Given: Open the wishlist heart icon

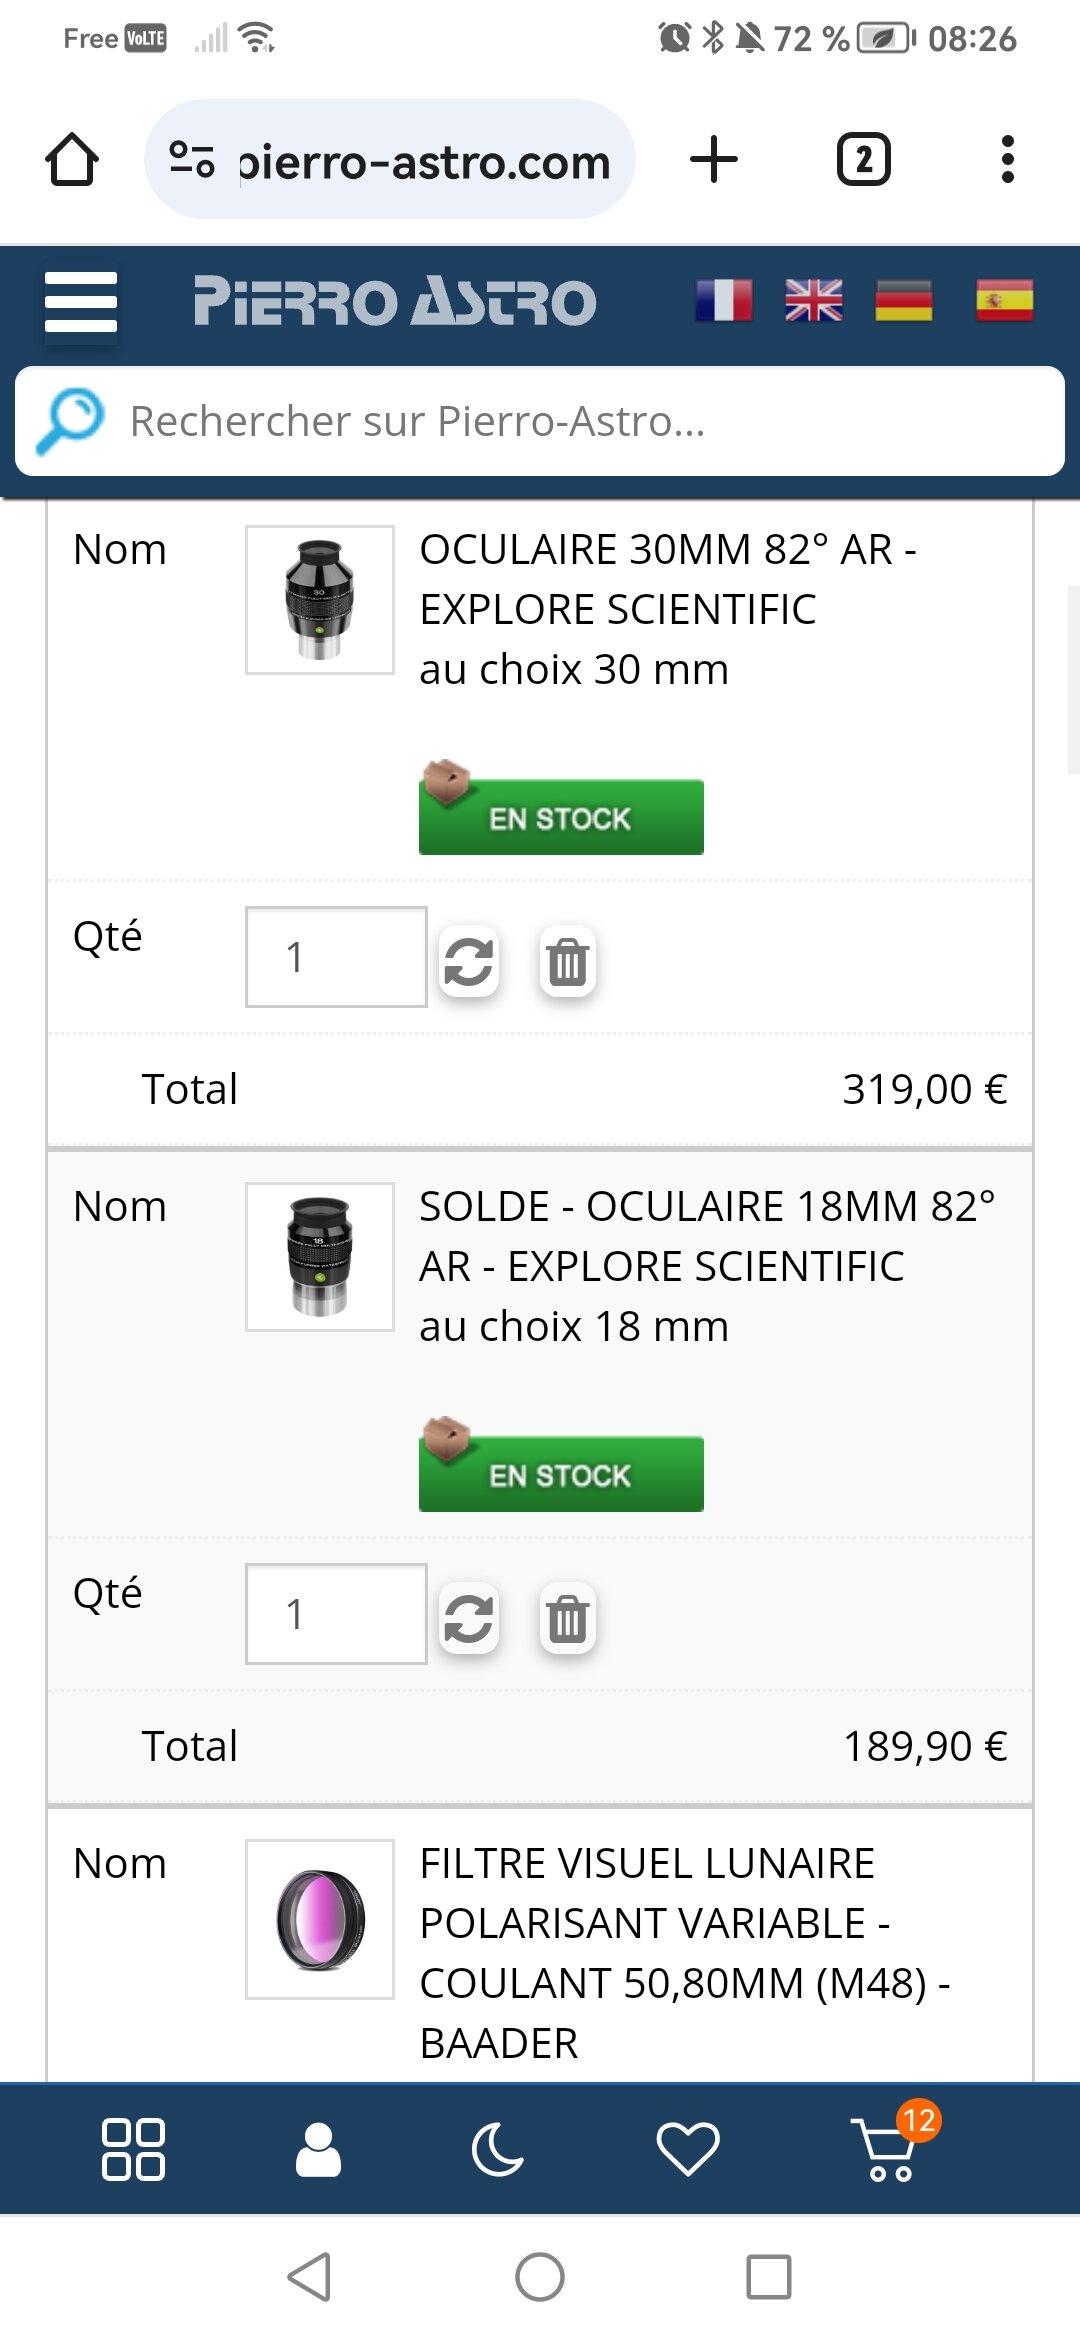Looking at the screenshot, I should tap(687, 2149).
